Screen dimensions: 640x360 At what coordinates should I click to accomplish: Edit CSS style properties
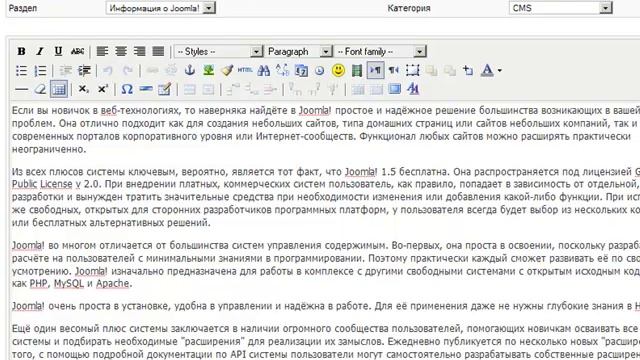pos(413,89)
